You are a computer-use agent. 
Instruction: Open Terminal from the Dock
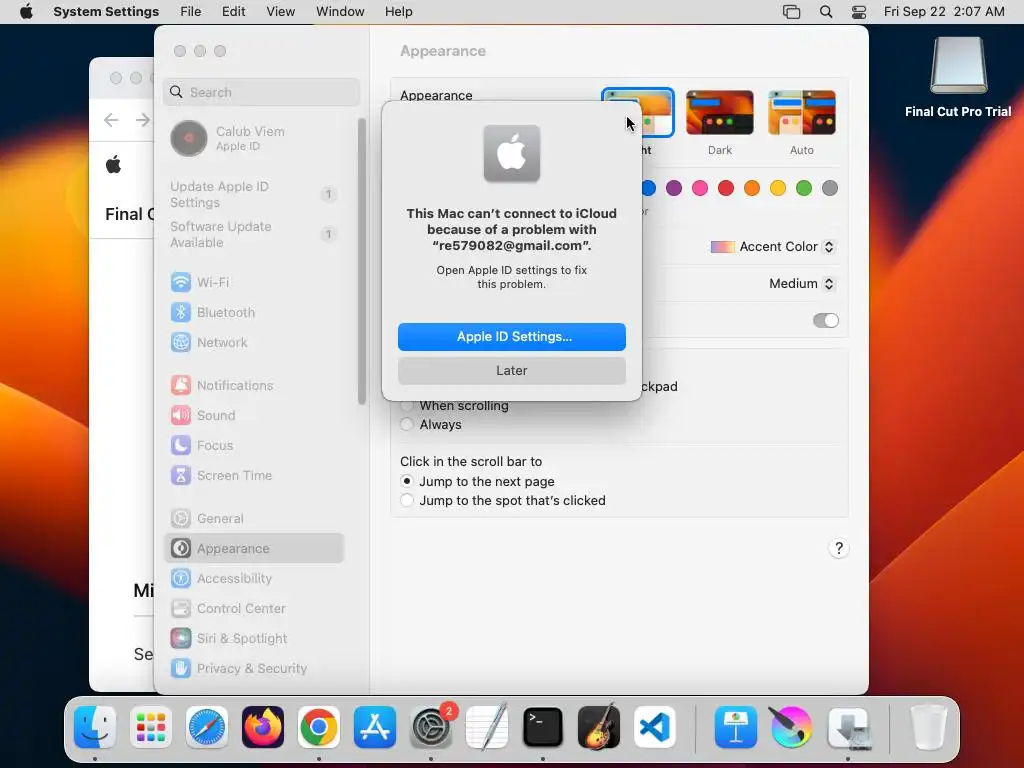(x=543, y=727)
